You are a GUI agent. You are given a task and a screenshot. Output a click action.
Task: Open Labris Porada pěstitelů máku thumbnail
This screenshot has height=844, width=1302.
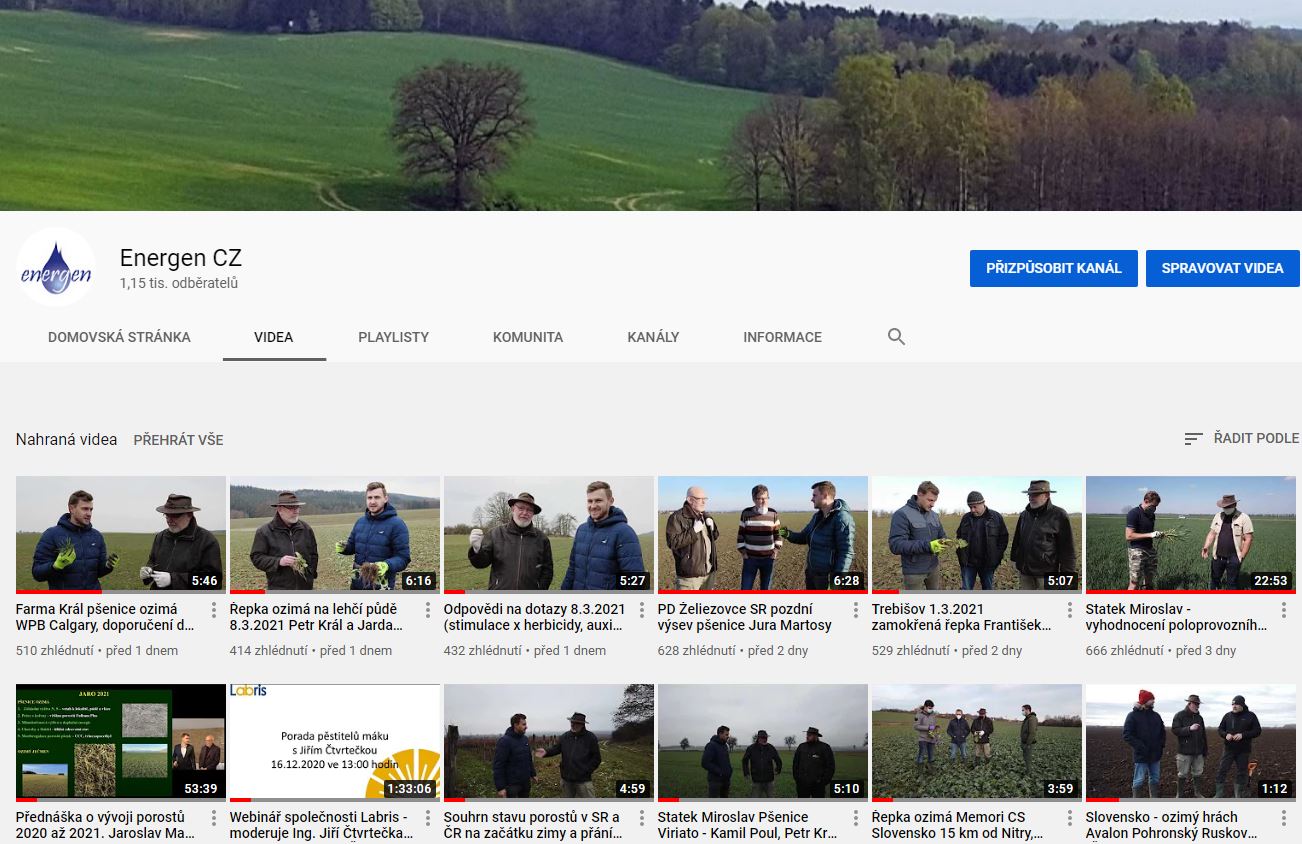335,743
